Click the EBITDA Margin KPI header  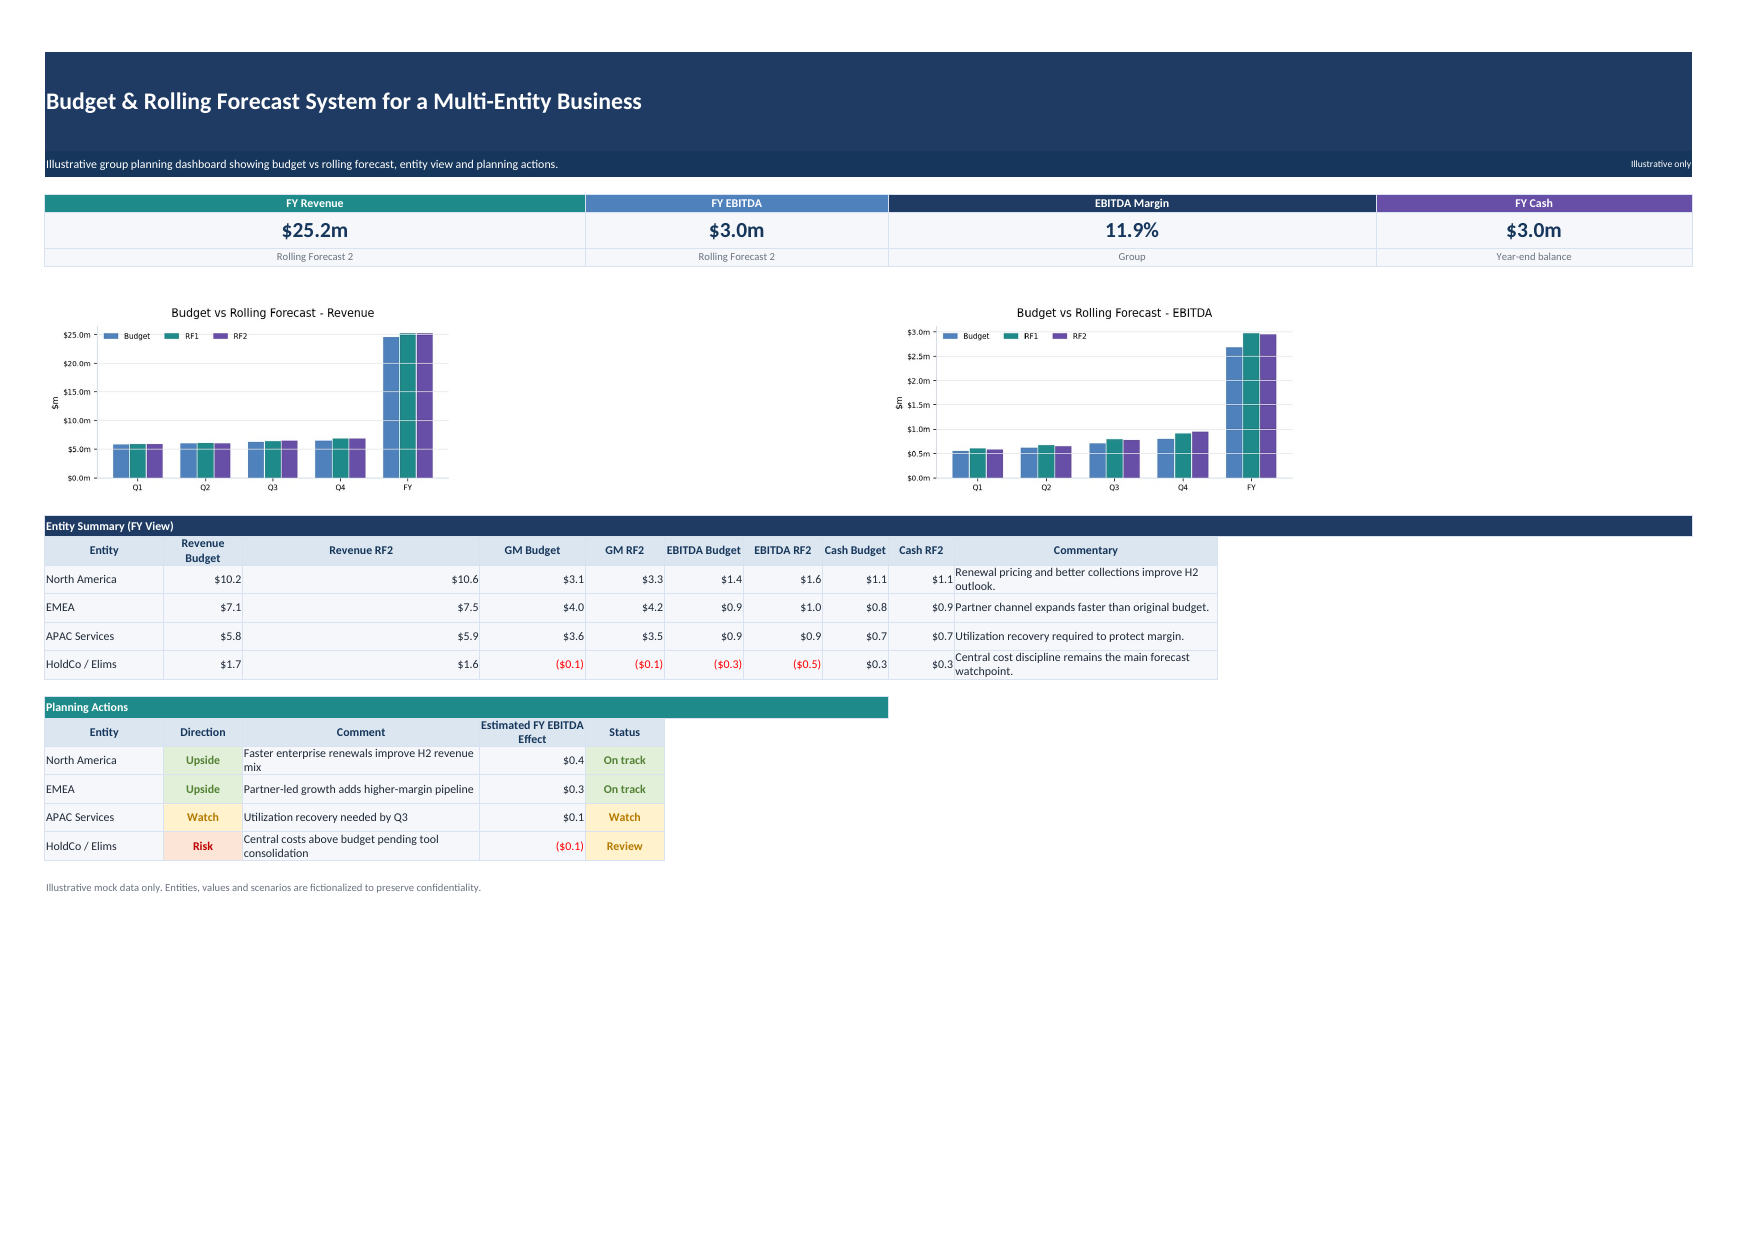1132,203
